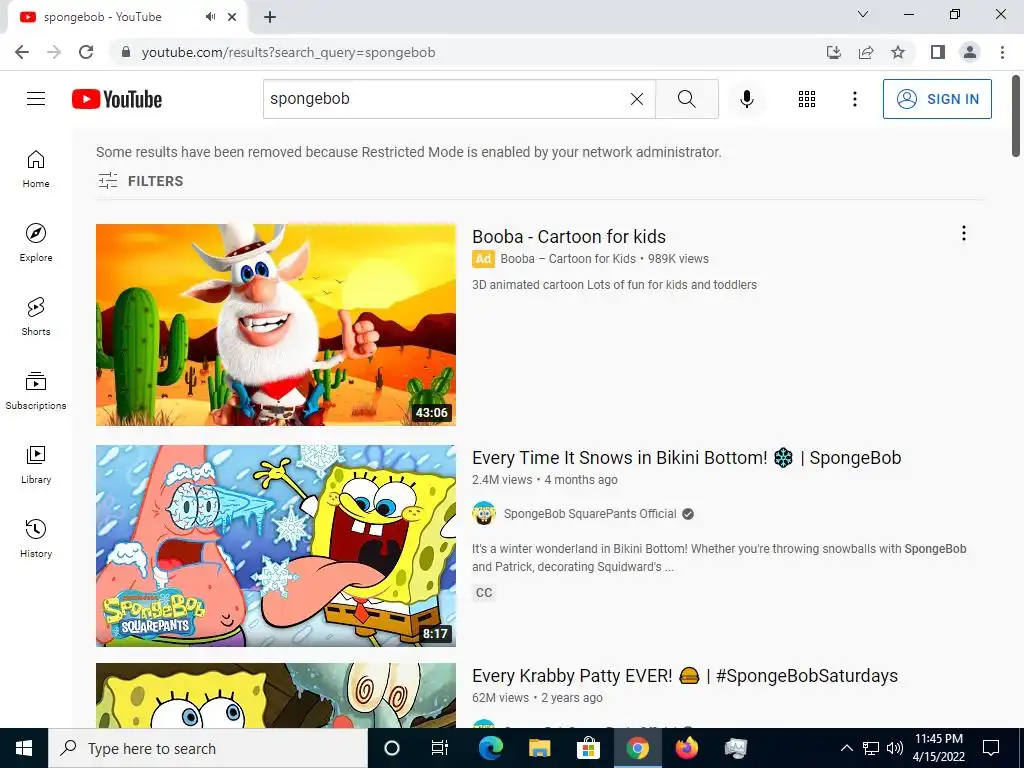The height and width of the screenshot is (768, 1024).
Task: Open Task View on taskbar
Action: pos(440,748)
